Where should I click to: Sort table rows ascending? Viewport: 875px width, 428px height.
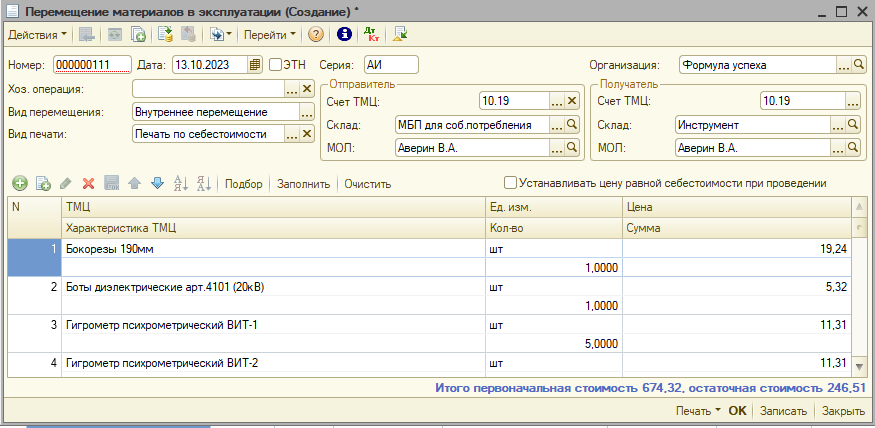pyautogui.click(x=181, y=184)
